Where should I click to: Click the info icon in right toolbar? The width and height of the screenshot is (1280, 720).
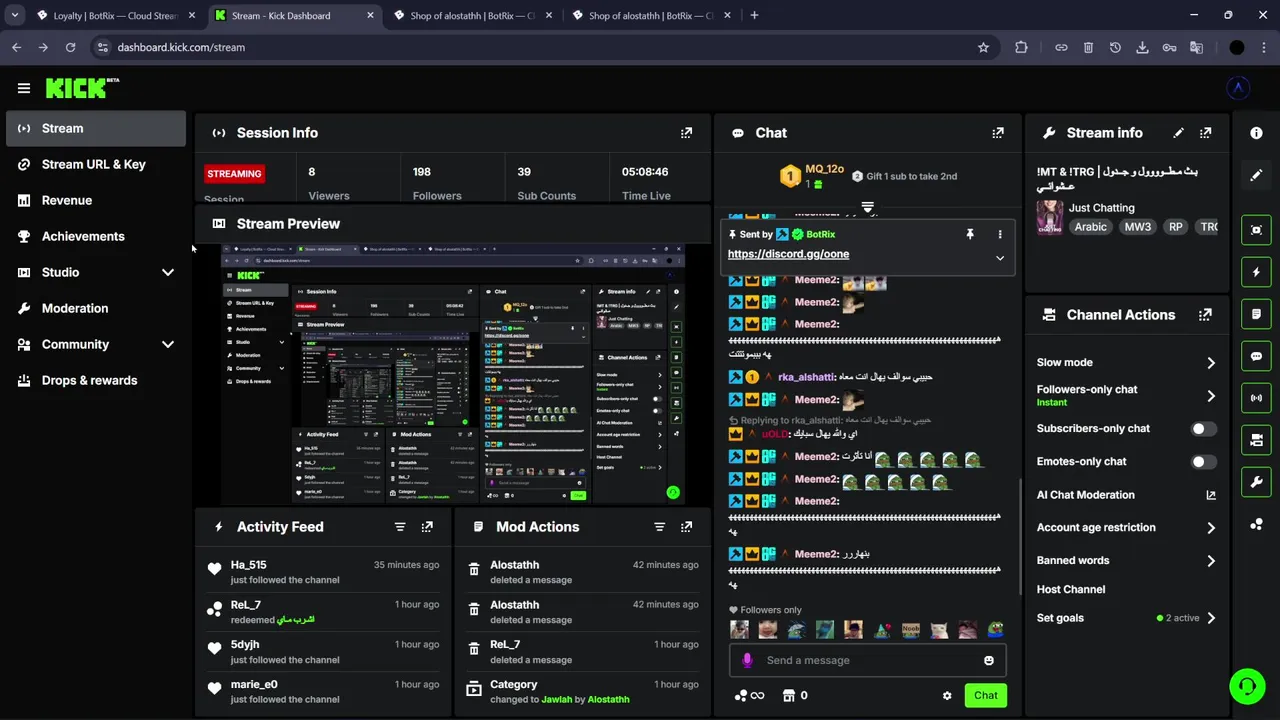[x=1256, y=133]
